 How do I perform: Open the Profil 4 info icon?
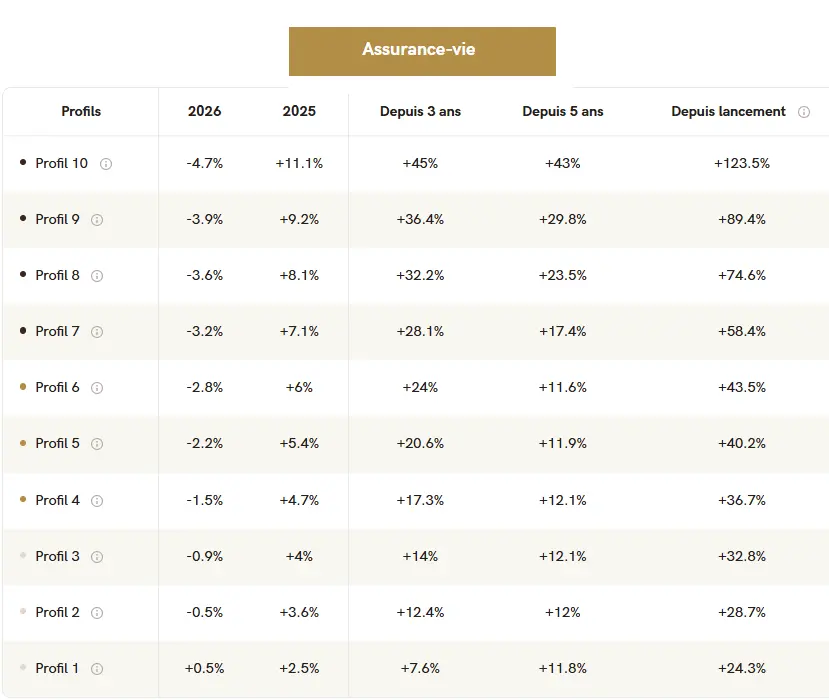(97, 501)
